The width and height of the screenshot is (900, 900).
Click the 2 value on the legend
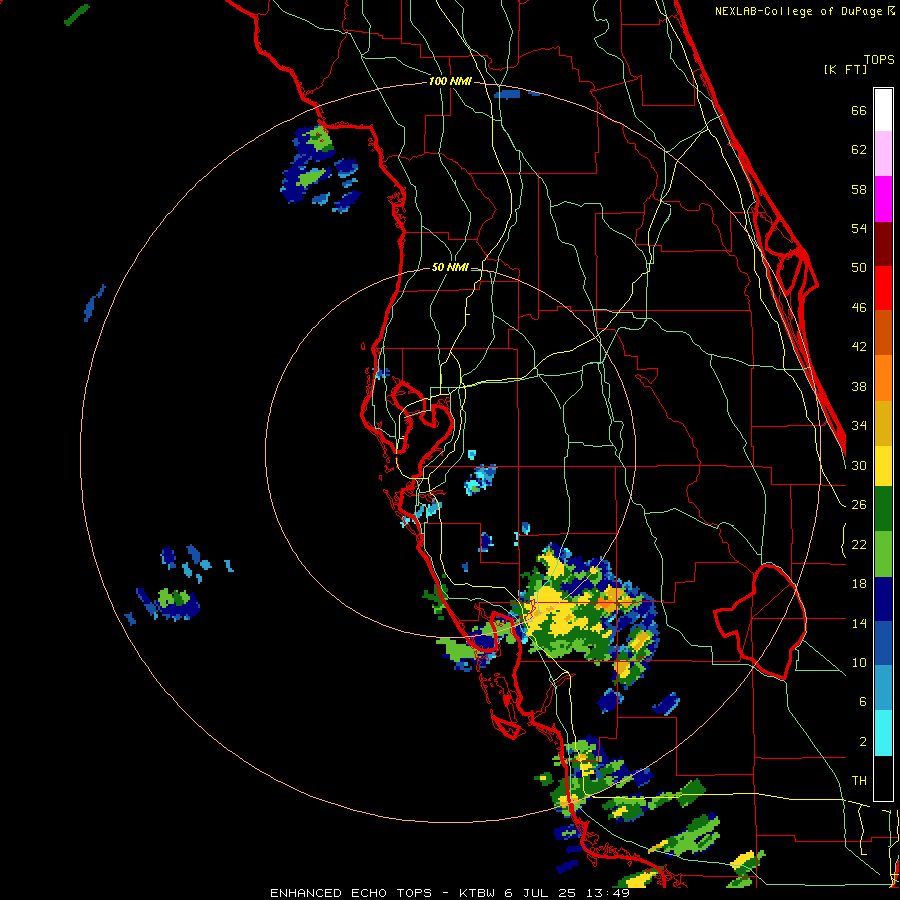pos(862,742)
